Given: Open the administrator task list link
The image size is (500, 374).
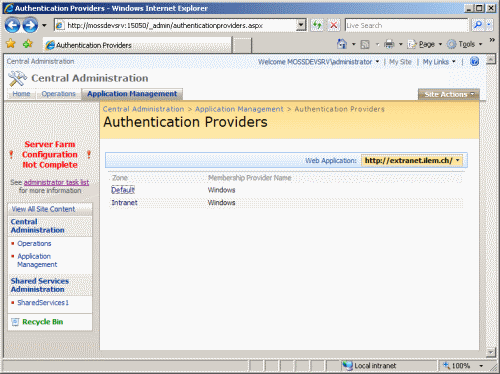Looking at the screenshot, I should 56,182.
